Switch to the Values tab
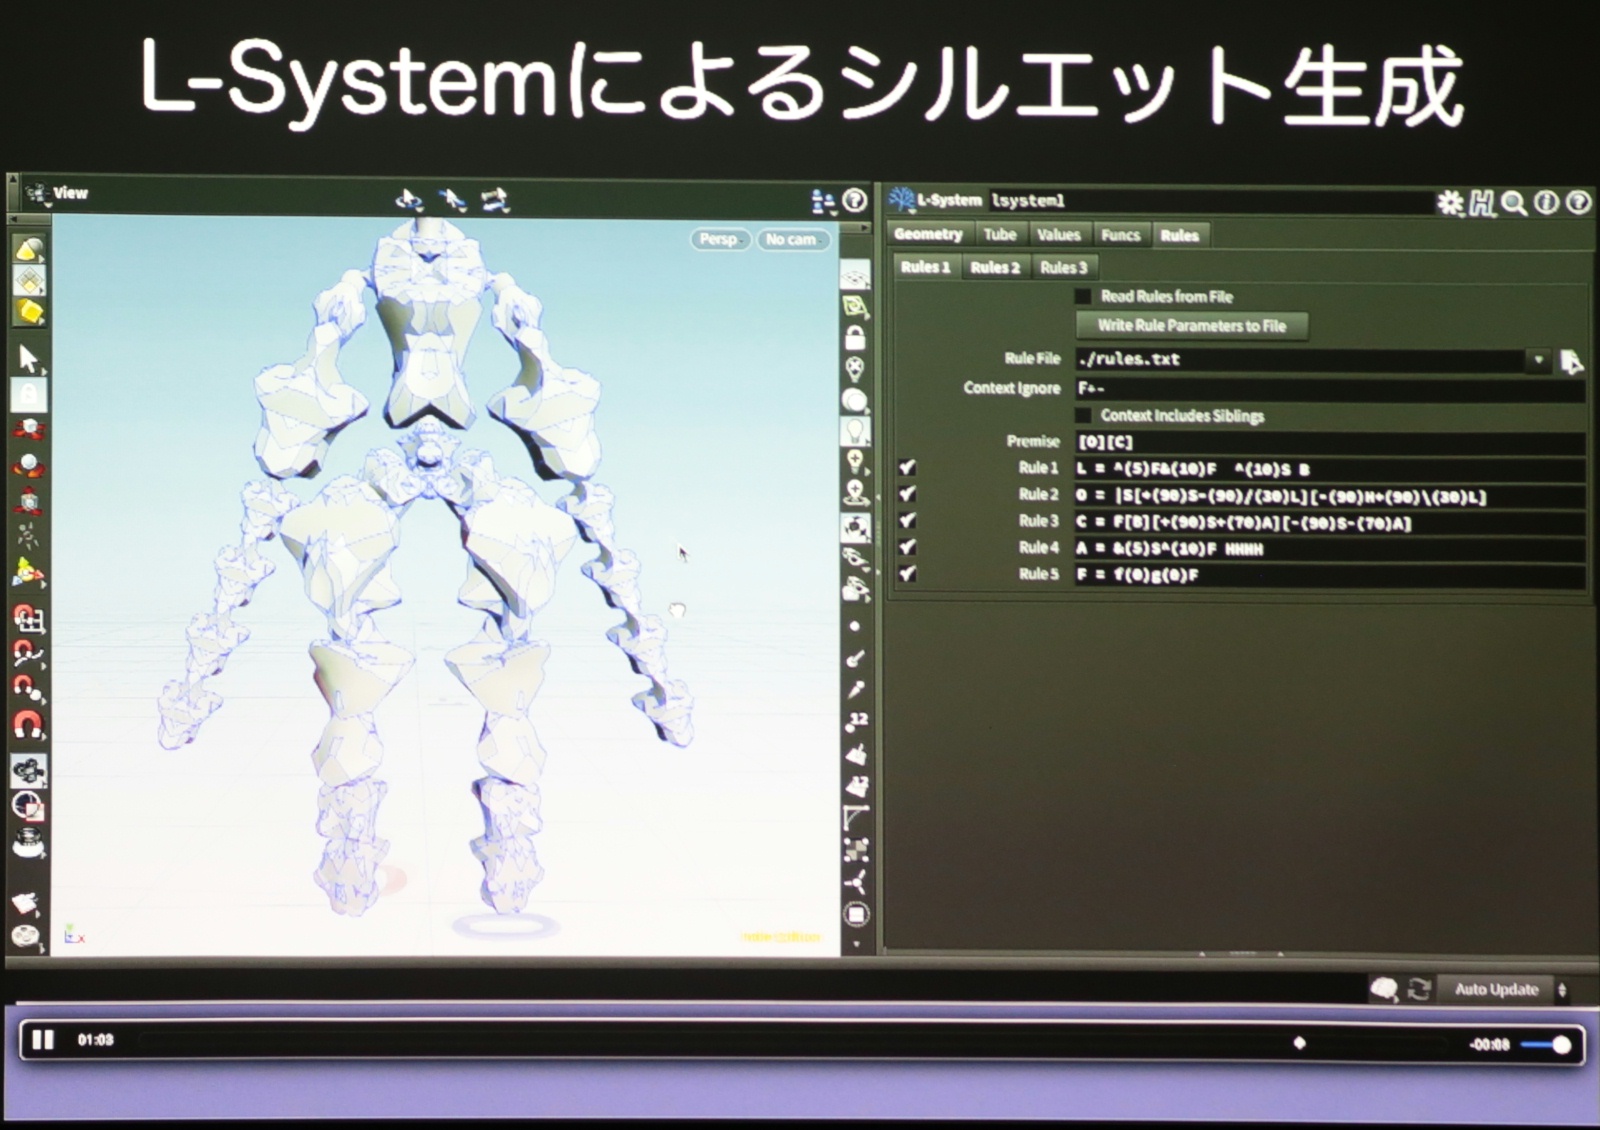This screenshot has height=1130, width=1600. tap(1059, 234)
